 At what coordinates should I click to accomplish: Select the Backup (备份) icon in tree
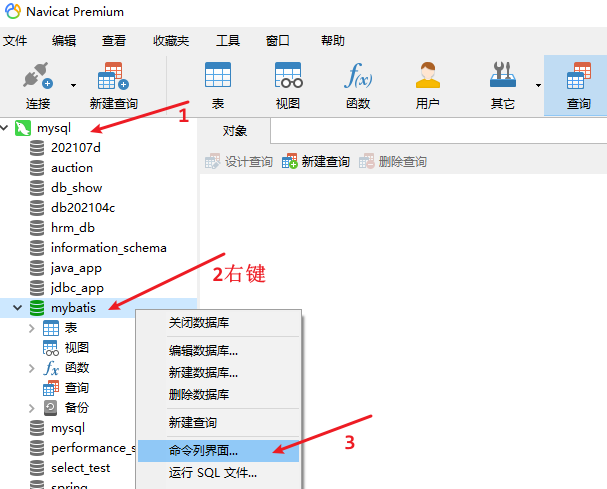coord(51,408)
